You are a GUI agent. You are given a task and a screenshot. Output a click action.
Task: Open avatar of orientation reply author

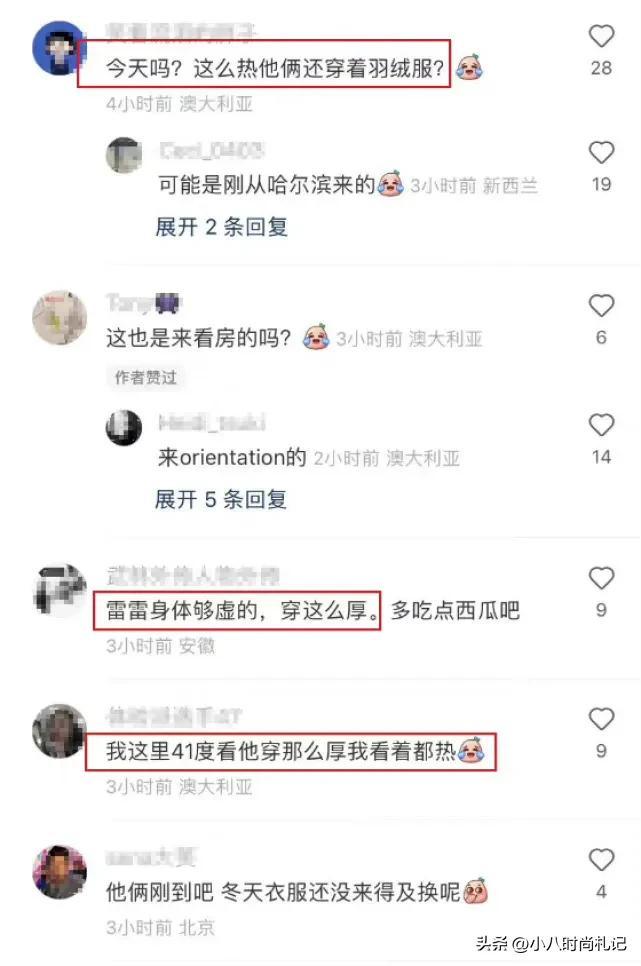pos(124,428)
